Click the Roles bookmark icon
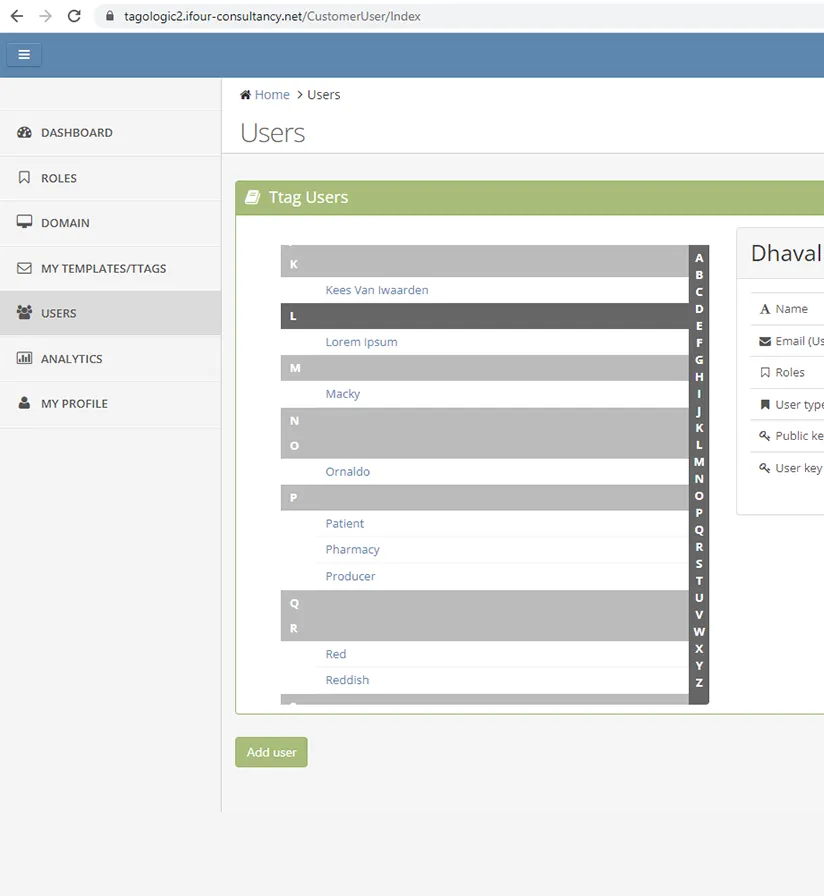 tap(25, 178)
